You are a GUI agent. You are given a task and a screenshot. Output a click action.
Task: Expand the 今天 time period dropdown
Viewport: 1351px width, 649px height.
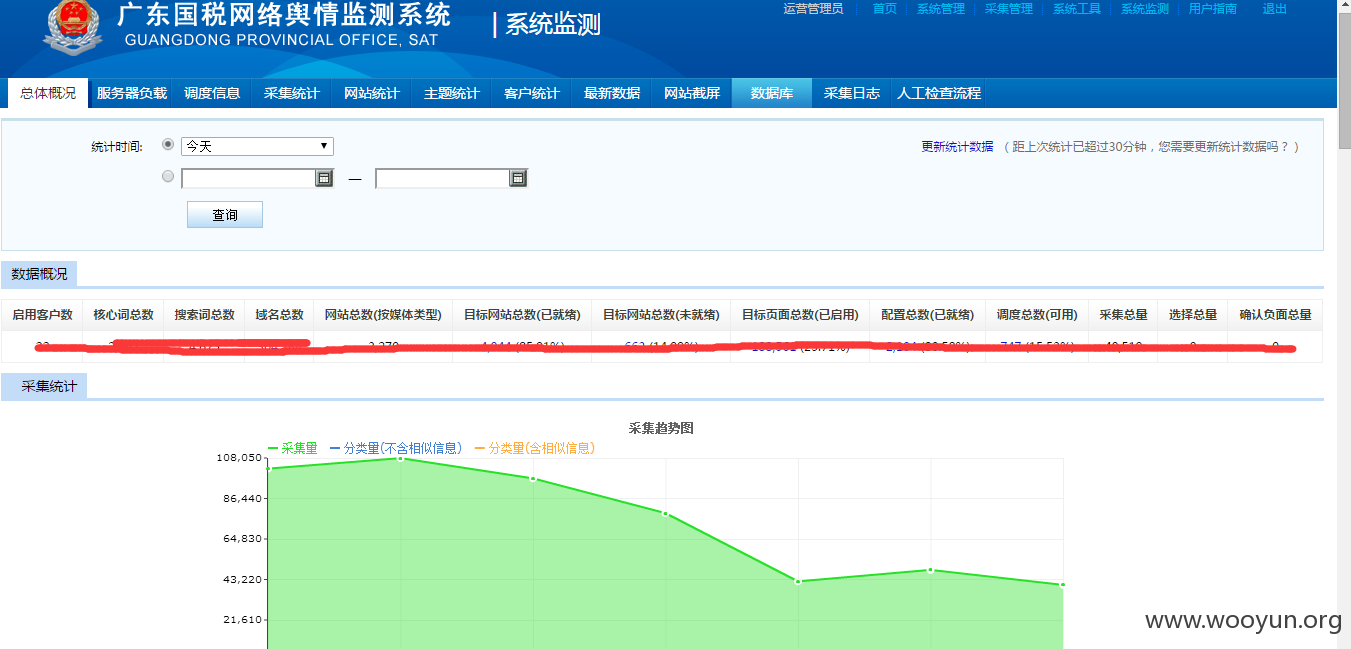point(257,146)
